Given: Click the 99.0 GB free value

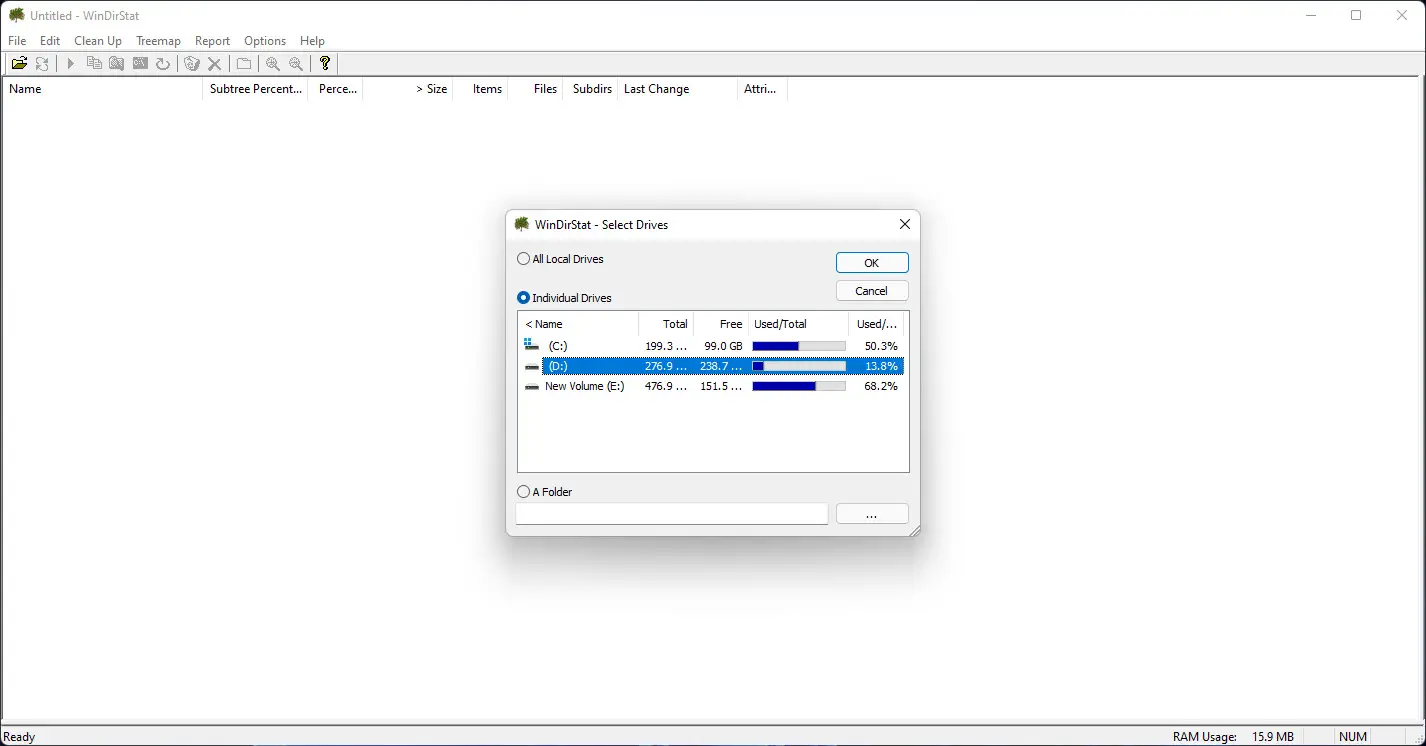Looking at the screenshot, I should click(723, 346).
